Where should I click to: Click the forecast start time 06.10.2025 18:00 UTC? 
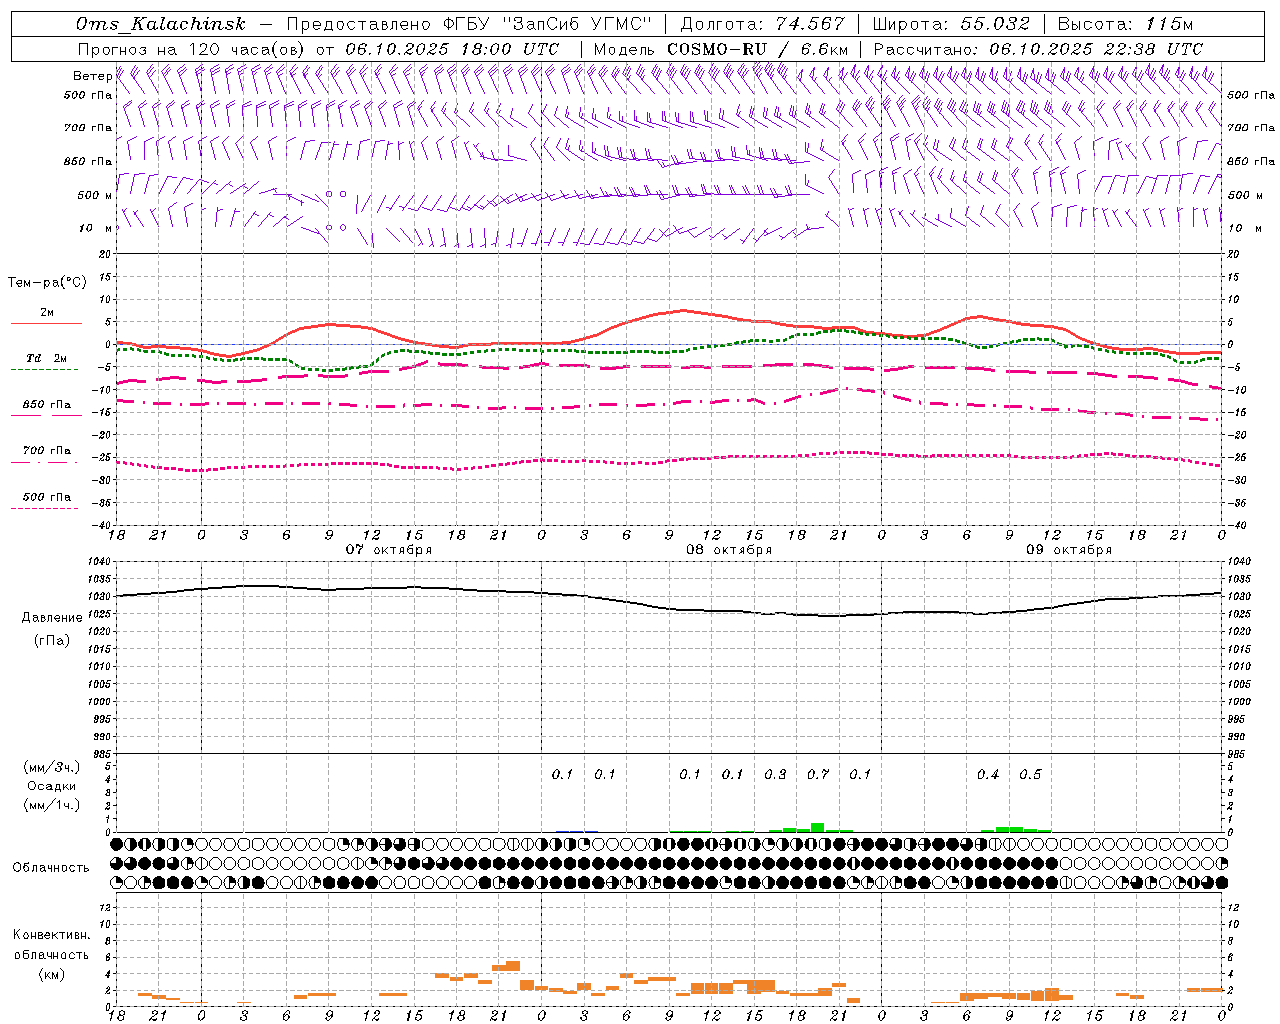[452, 49]
